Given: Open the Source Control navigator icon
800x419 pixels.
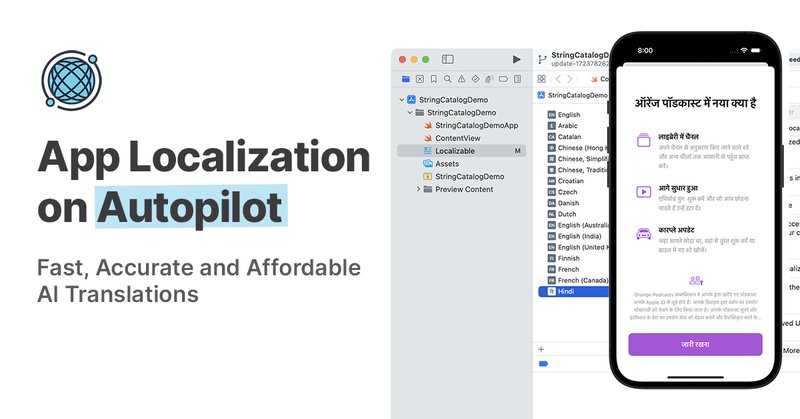Looking at the screenshot, I should [419, 79].
